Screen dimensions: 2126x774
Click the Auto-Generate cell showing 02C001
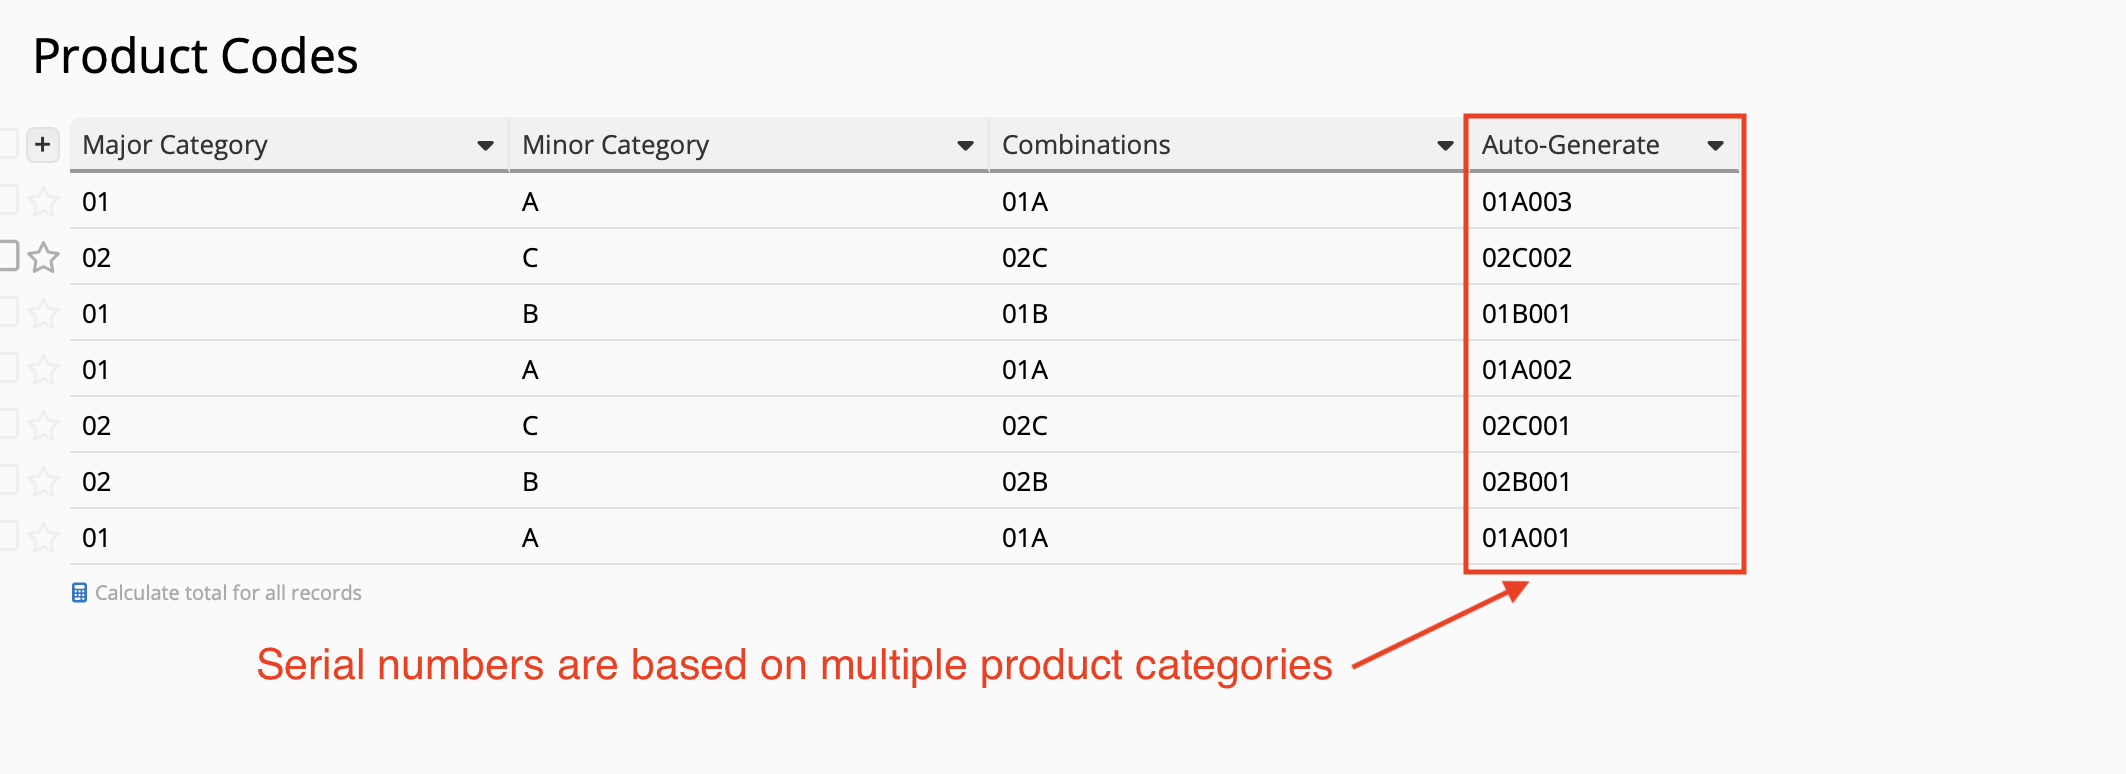click(1526, 426)
